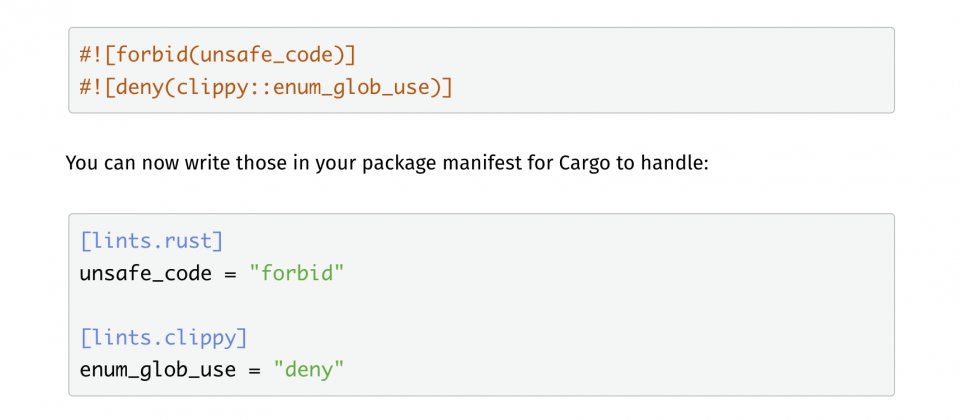Screen dimensions: 960x420
Task: Click the enum_glob_use key in the manifest
Action: click(157, 370)
